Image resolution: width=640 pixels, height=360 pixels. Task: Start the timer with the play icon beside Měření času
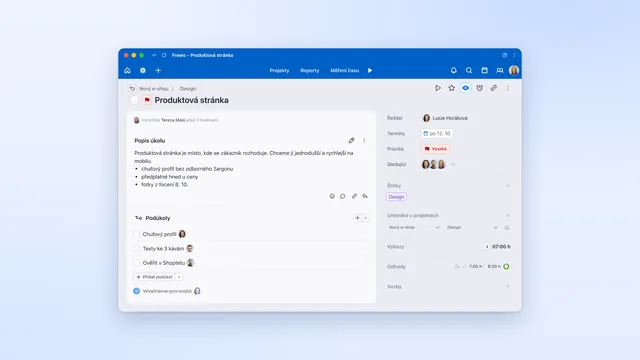point(370,71)
